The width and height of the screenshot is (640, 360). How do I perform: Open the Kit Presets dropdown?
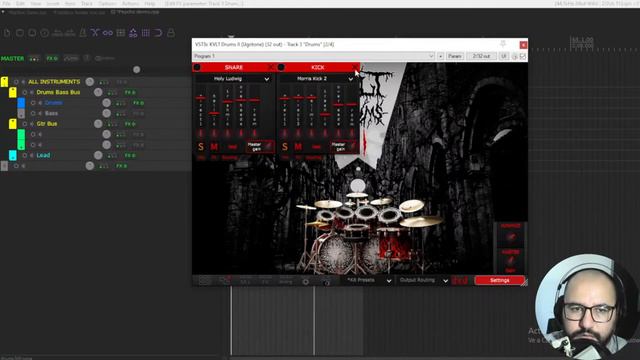tap(369, 280)
